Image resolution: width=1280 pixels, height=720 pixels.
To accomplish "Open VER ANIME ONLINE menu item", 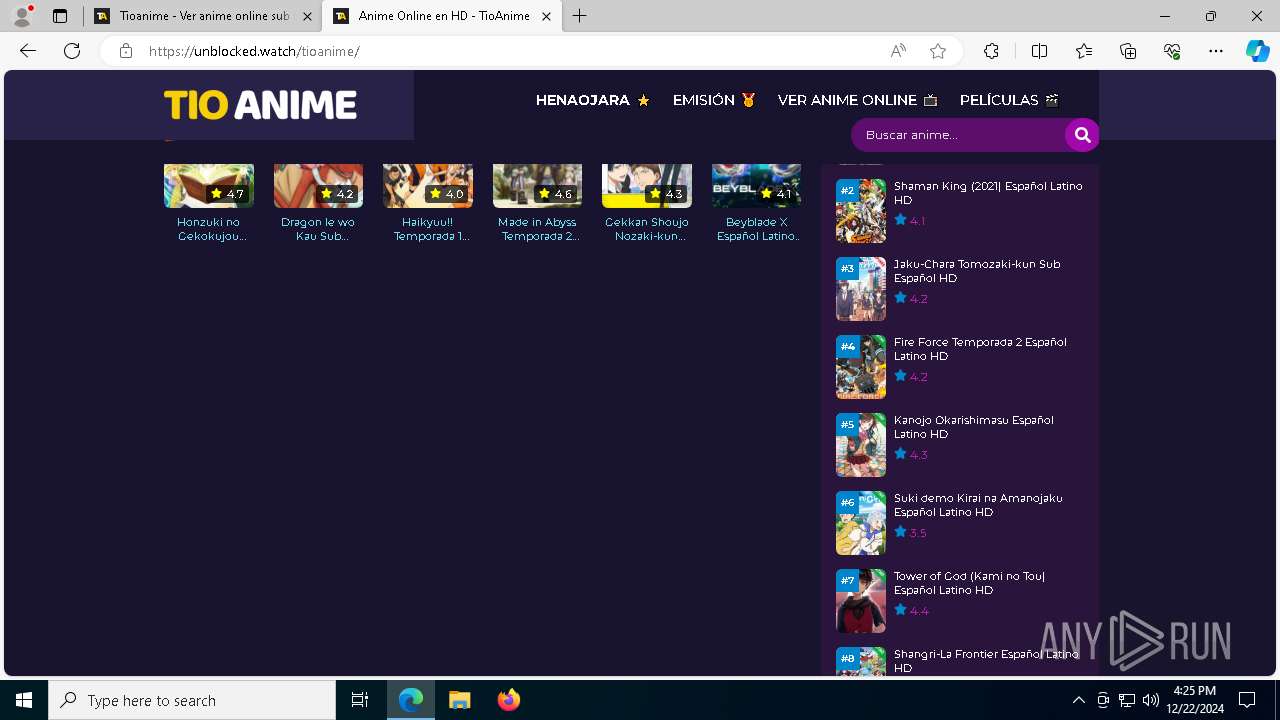I will point(858,100).
